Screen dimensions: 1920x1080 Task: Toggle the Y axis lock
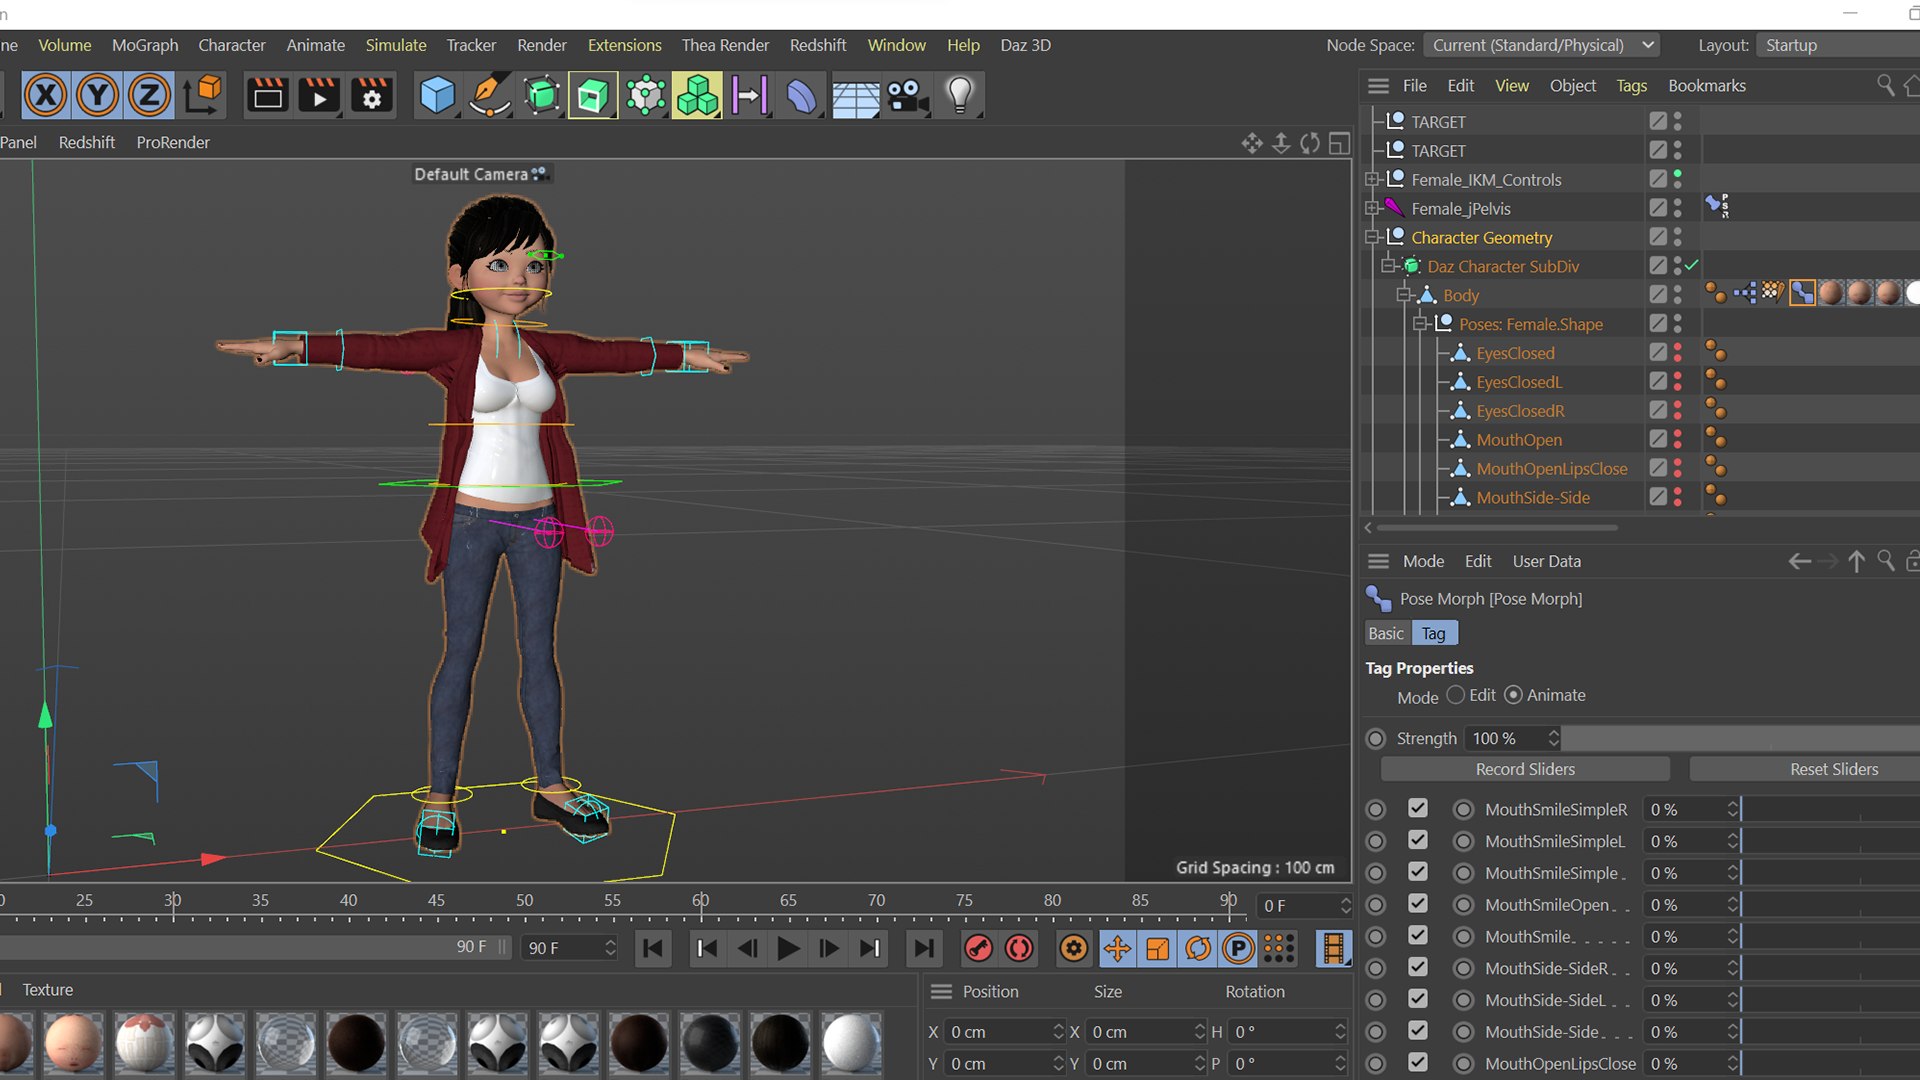click(97, 96)
